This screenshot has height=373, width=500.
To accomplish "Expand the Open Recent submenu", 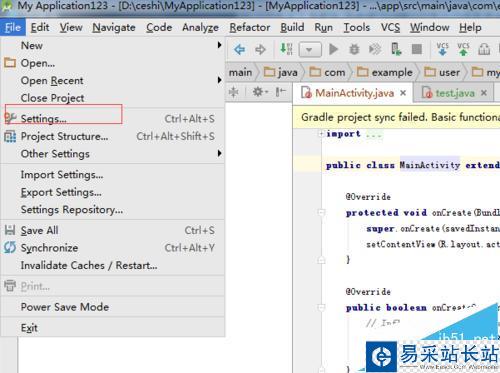I will click(113, 80).
